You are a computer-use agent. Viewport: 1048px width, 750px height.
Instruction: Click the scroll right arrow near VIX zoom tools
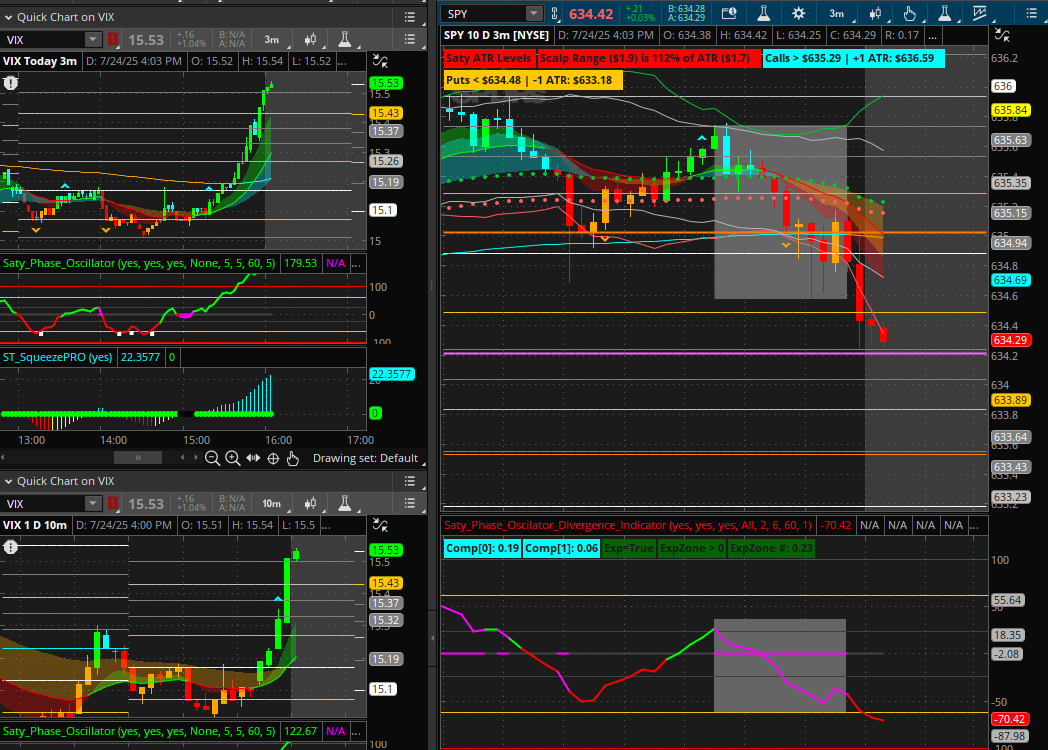195,458
